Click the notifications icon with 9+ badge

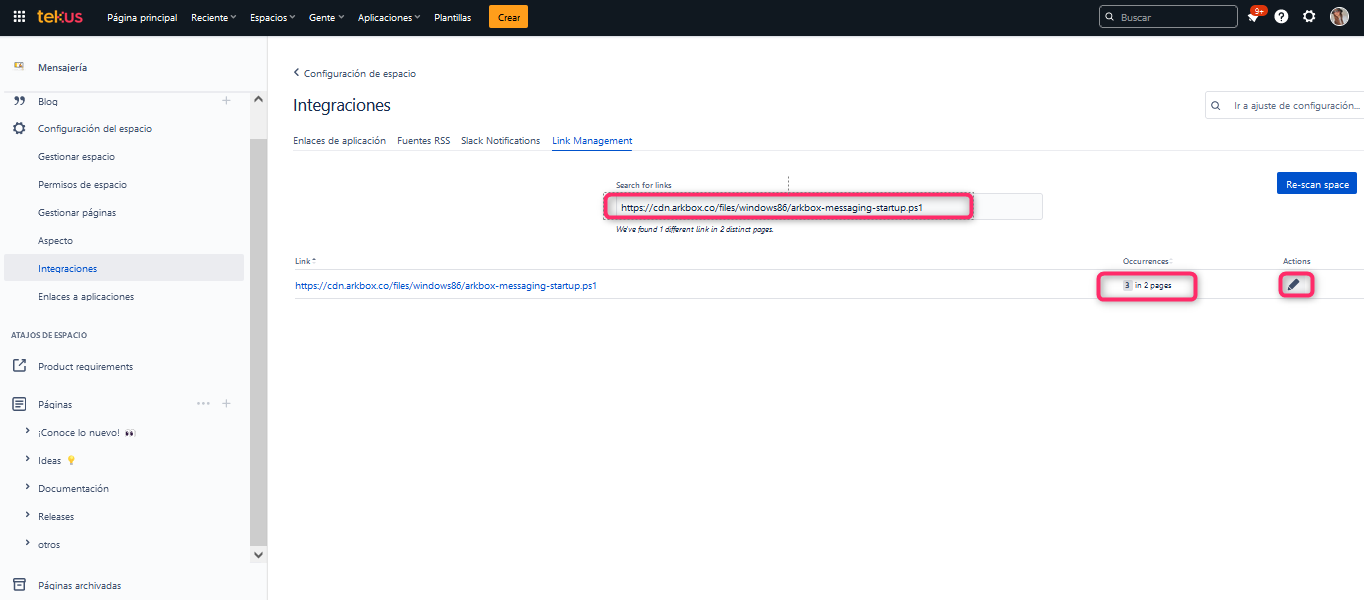point(1253,17)
